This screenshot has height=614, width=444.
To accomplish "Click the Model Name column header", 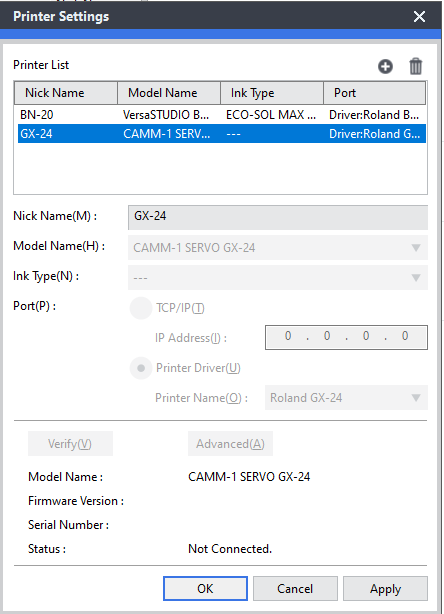I will click(169, 93).
